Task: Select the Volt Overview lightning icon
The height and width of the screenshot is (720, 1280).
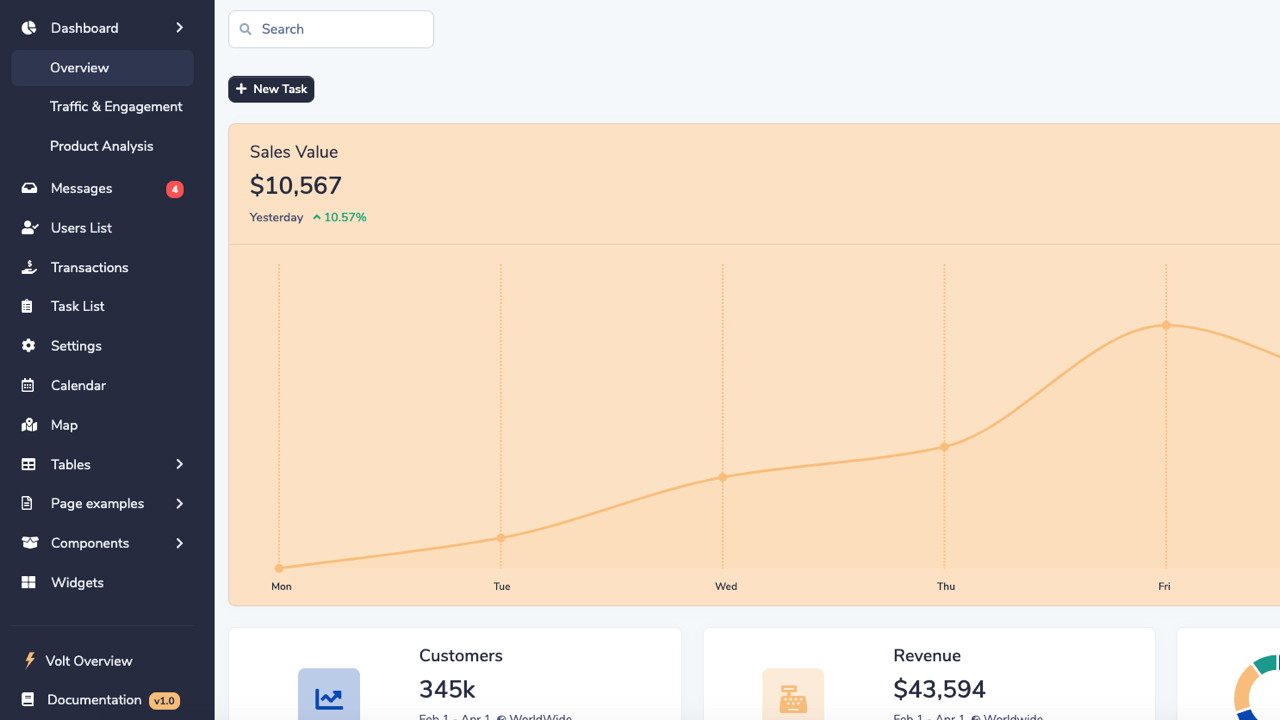Action: pyautogui.click(x=30, y=660)
